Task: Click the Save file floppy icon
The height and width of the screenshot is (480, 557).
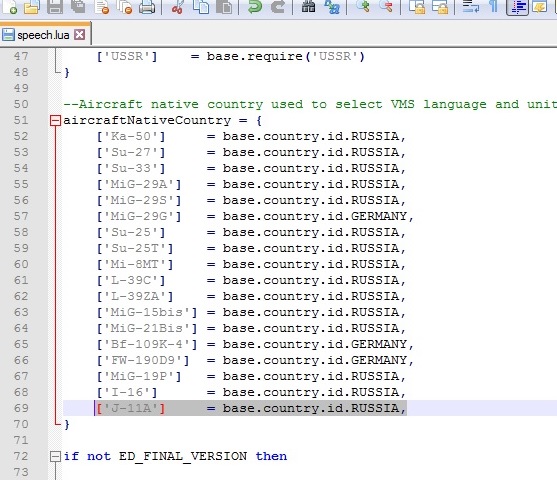Action: (55, 6)
